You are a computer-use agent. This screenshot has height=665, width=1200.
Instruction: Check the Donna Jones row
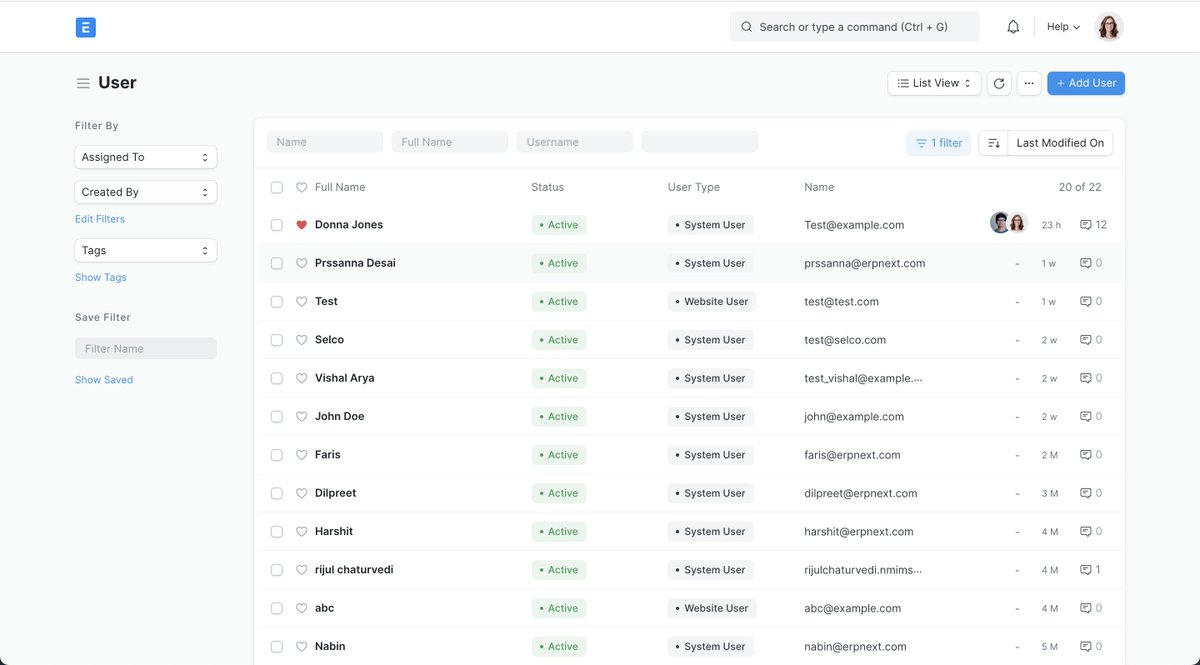[x=277, y=225]
